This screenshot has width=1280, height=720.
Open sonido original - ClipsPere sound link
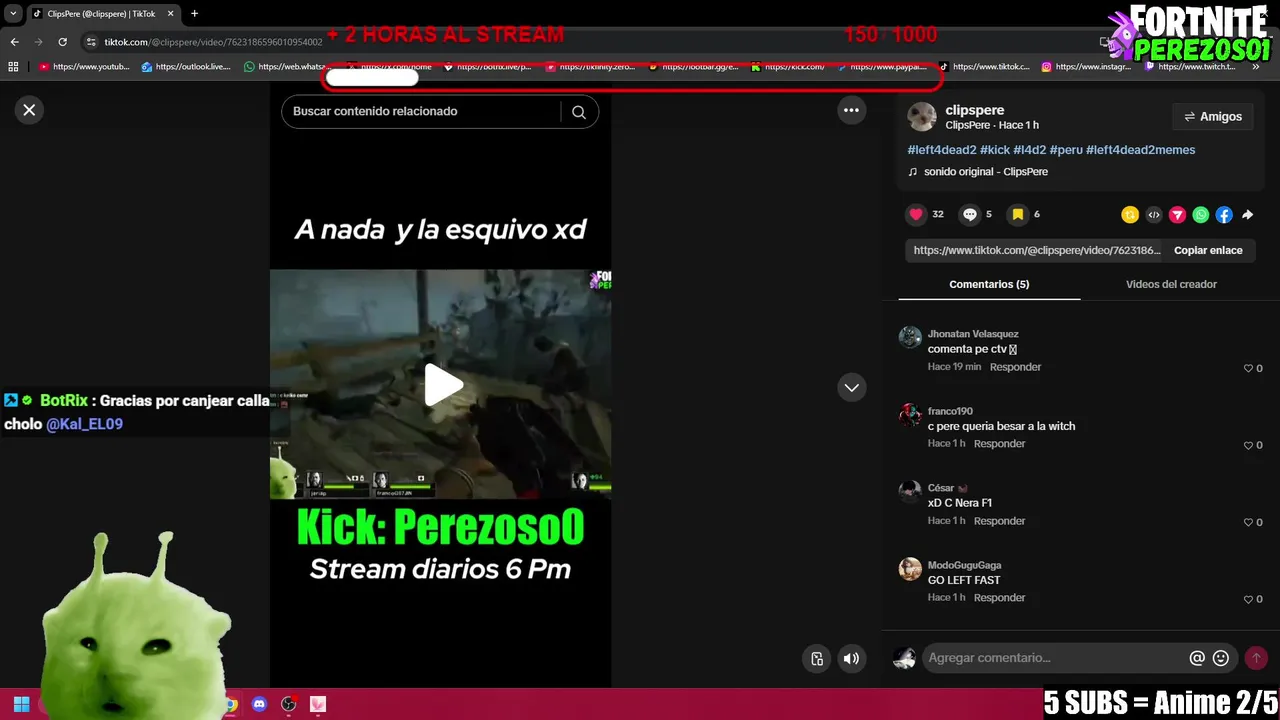coord(985,172)
